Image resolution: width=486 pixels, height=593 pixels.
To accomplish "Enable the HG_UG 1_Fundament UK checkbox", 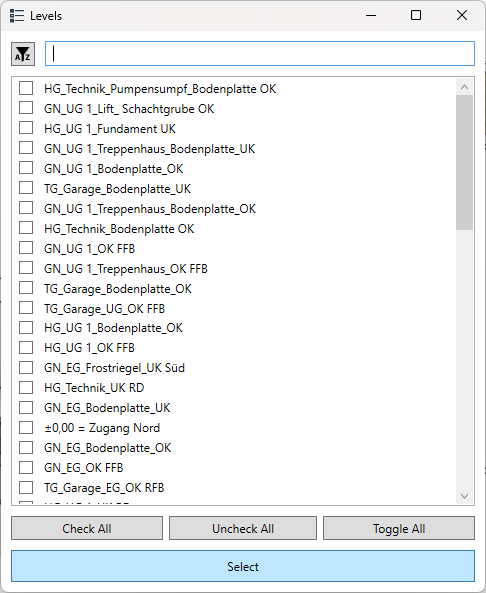I will pos(26,128).
